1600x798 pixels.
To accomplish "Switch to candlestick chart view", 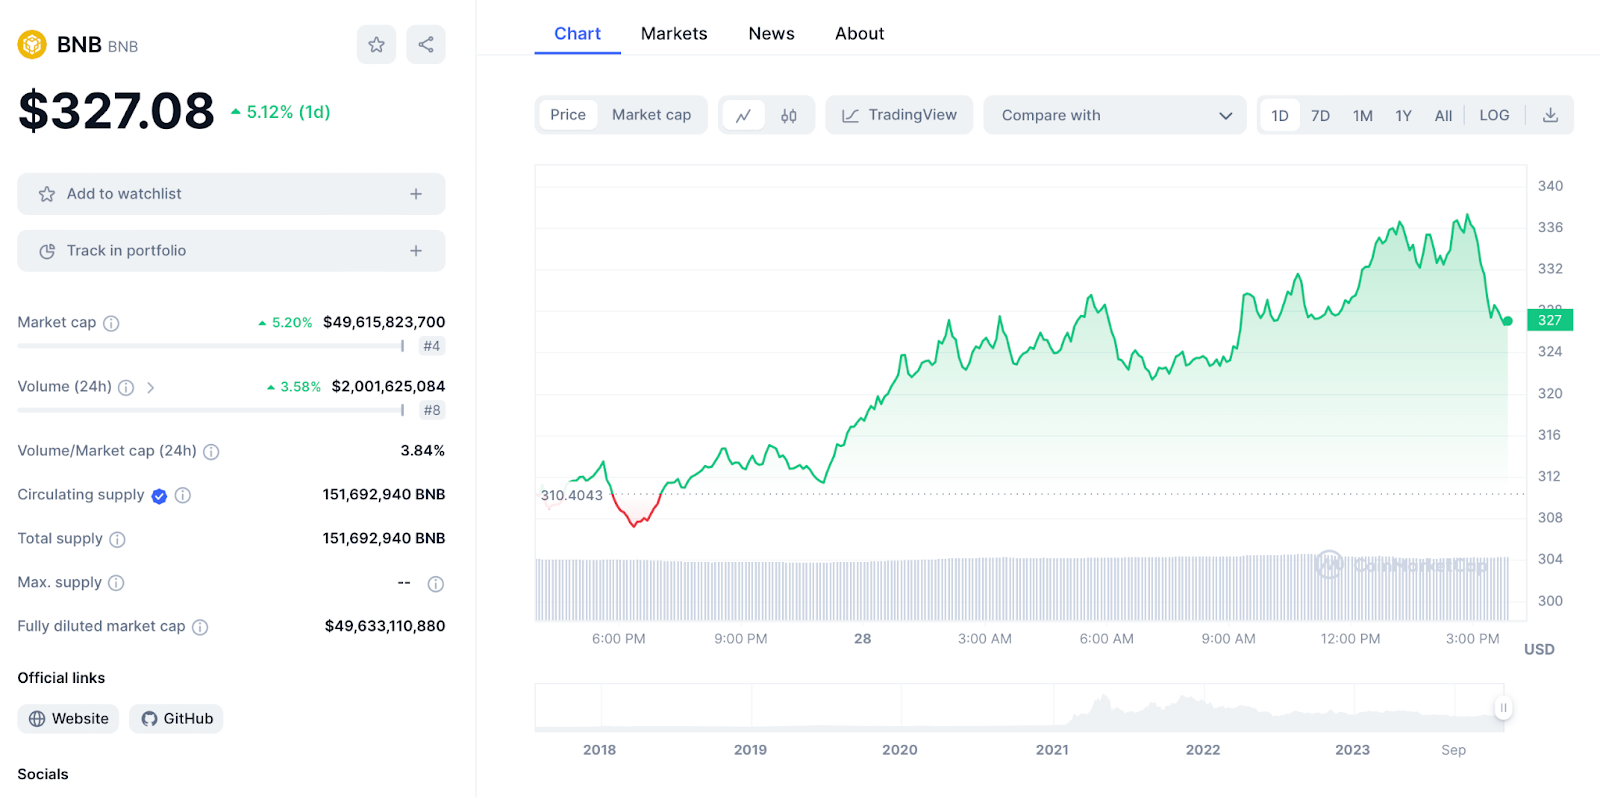I will click(x=789, y=115).
